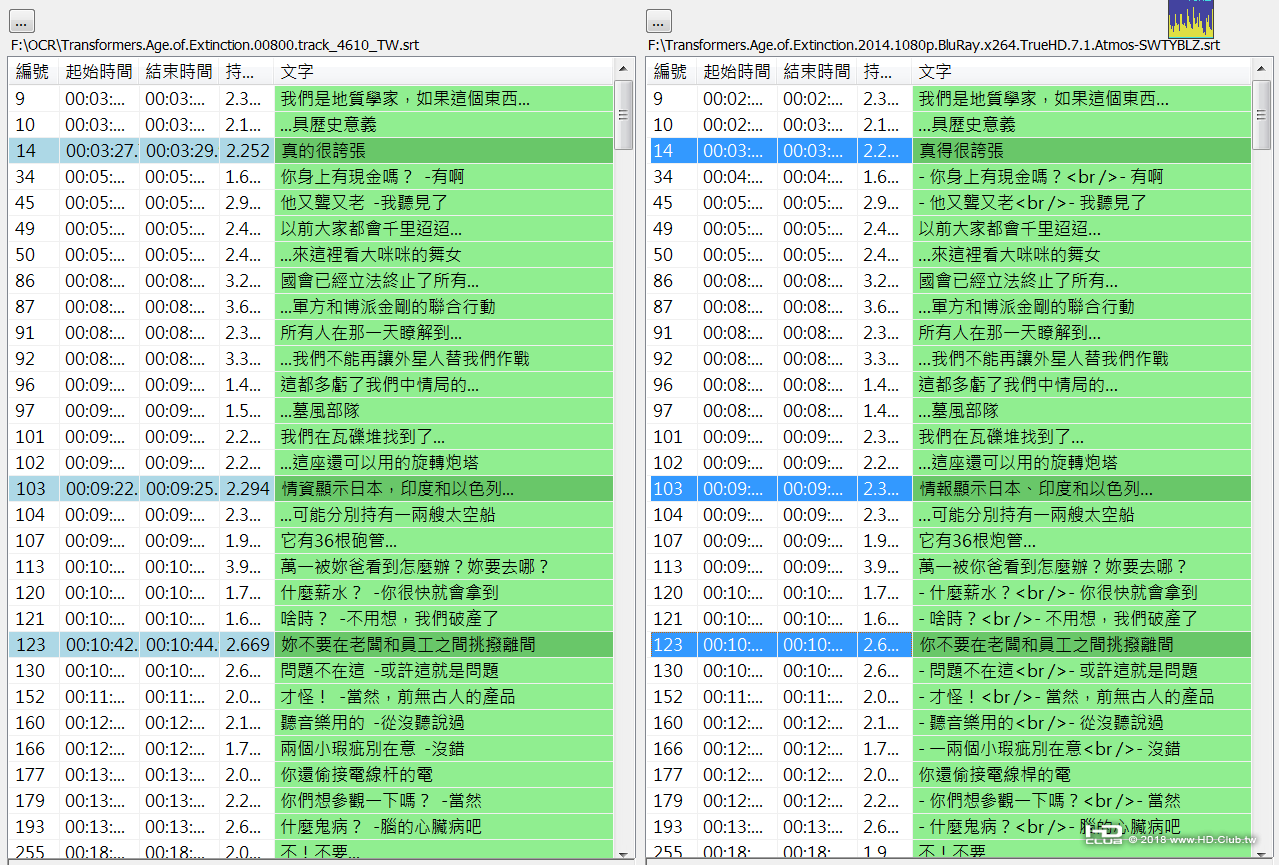Click number 103 in left list
The image size is (1279, 865).
coord(30,488)
